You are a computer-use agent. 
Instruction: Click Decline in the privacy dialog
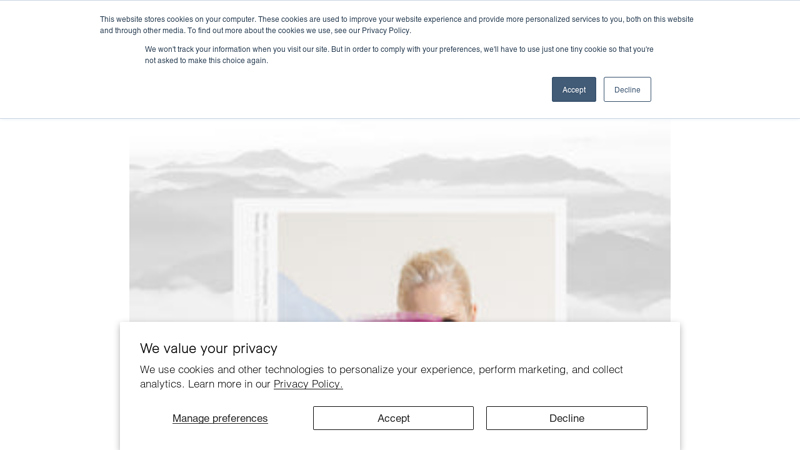click(566, 418)
